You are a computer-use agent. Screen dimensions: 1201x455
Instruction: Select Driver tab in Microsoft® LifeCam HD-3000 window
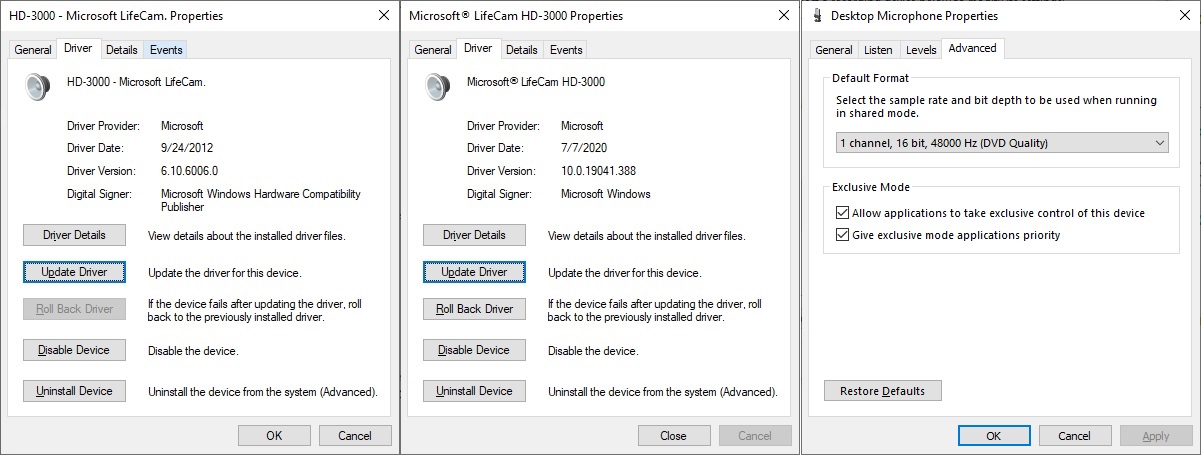pyautogui.click(x=478, y=48)
